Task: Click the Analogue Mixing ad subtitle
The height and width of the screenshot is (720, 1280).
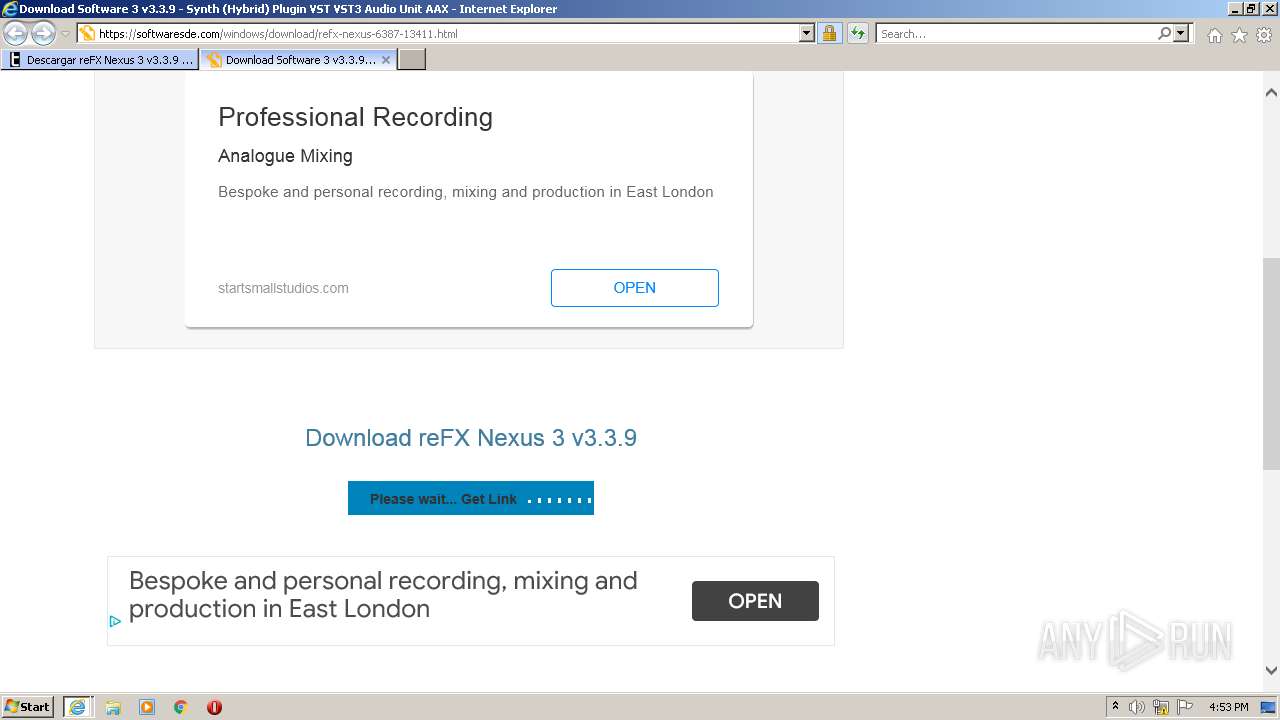Action: click(285, 156)
